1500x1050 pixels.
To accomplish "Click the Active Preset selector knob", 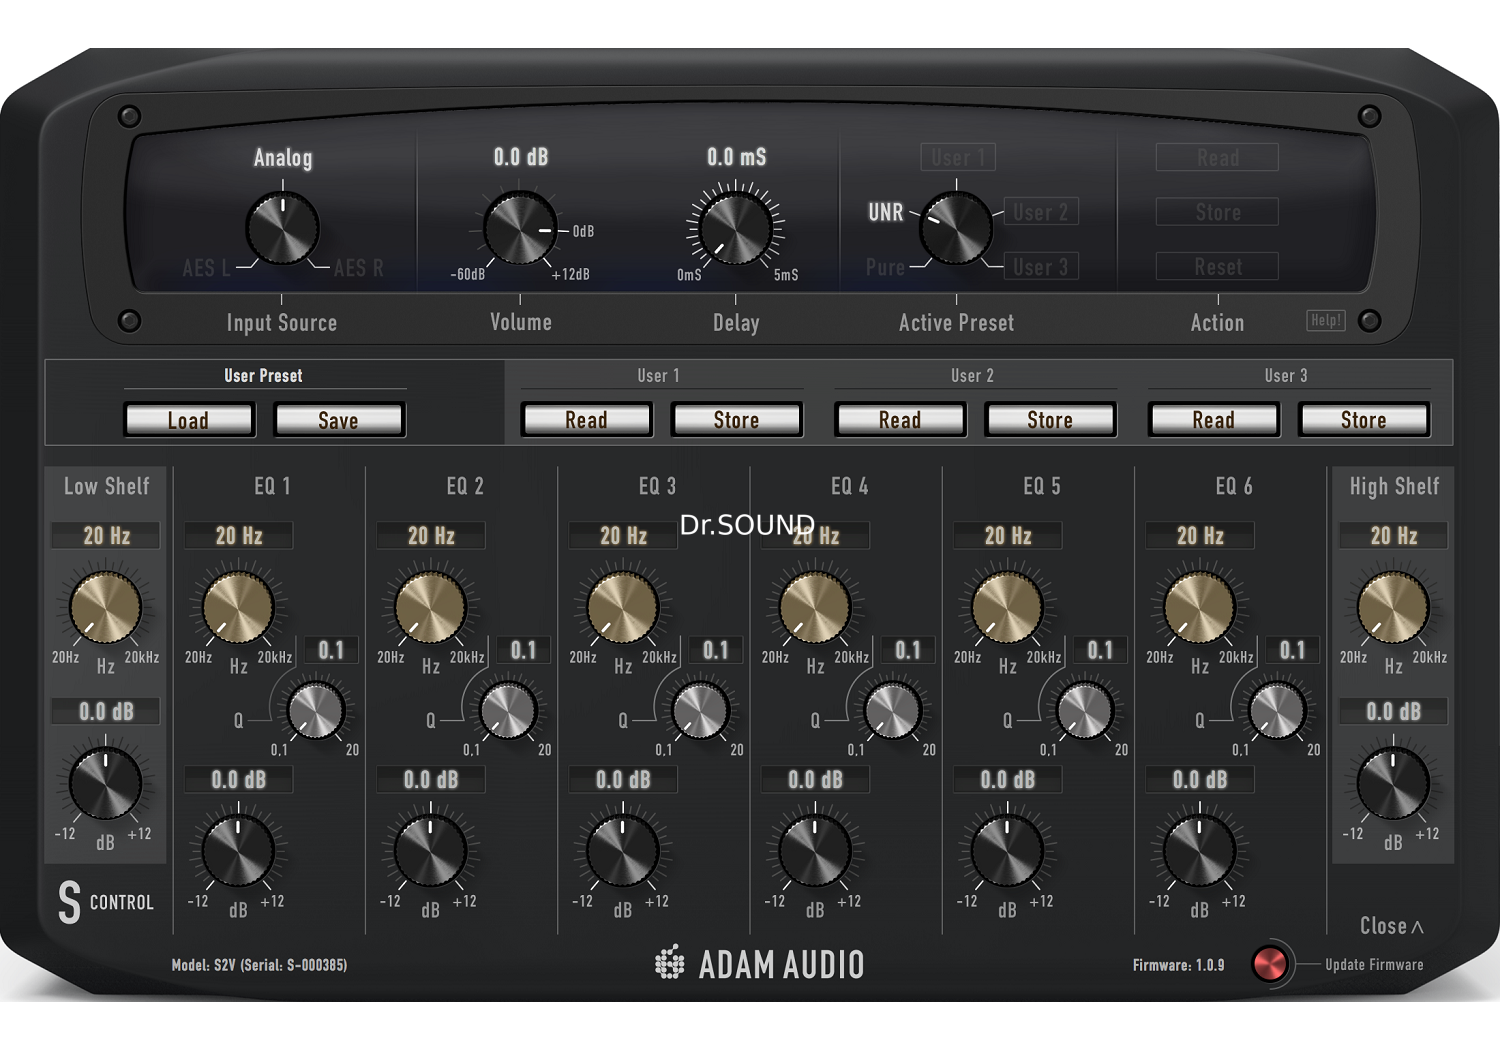I will point(956,228).
